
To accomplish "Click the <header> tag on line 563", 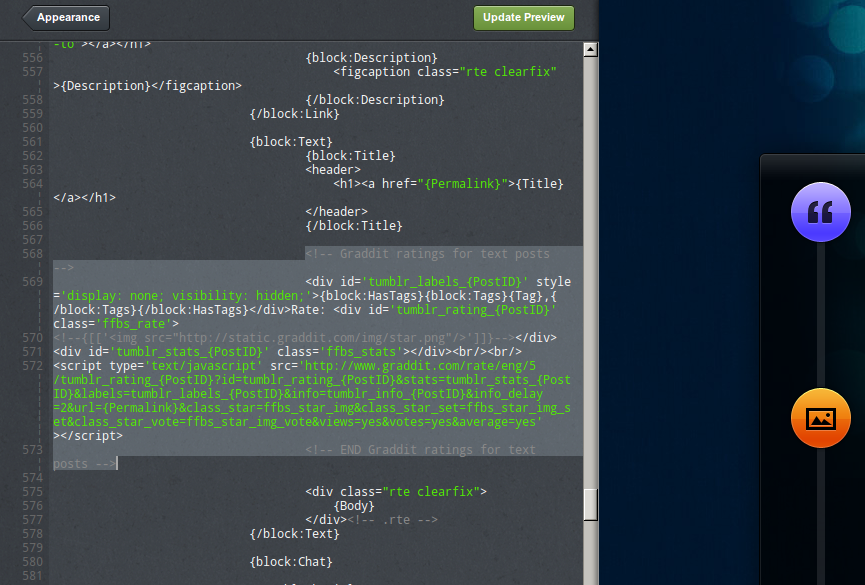I will [x=333, y=170].
